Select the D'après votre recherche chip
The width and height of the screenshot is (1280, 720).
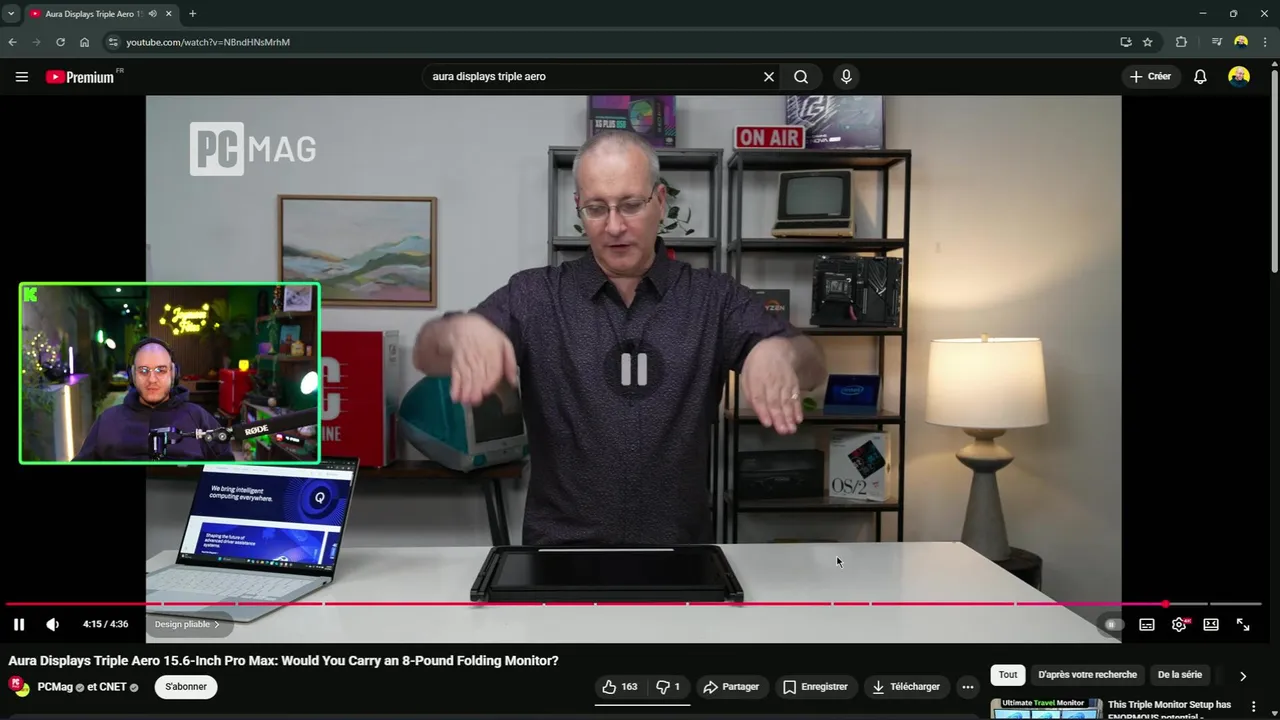[x=1087, y=675]
